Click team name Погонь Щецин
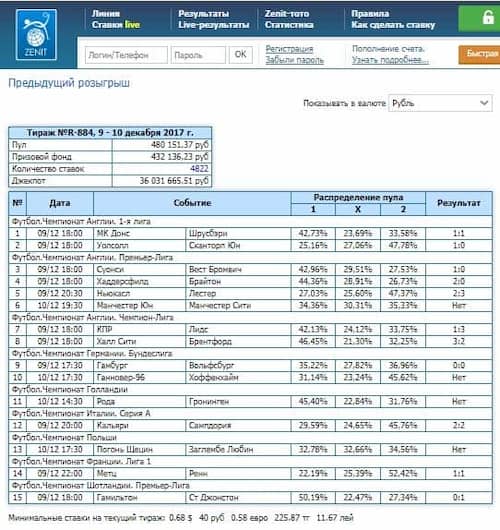Screen dimensions: 500x530 point(124,450)
